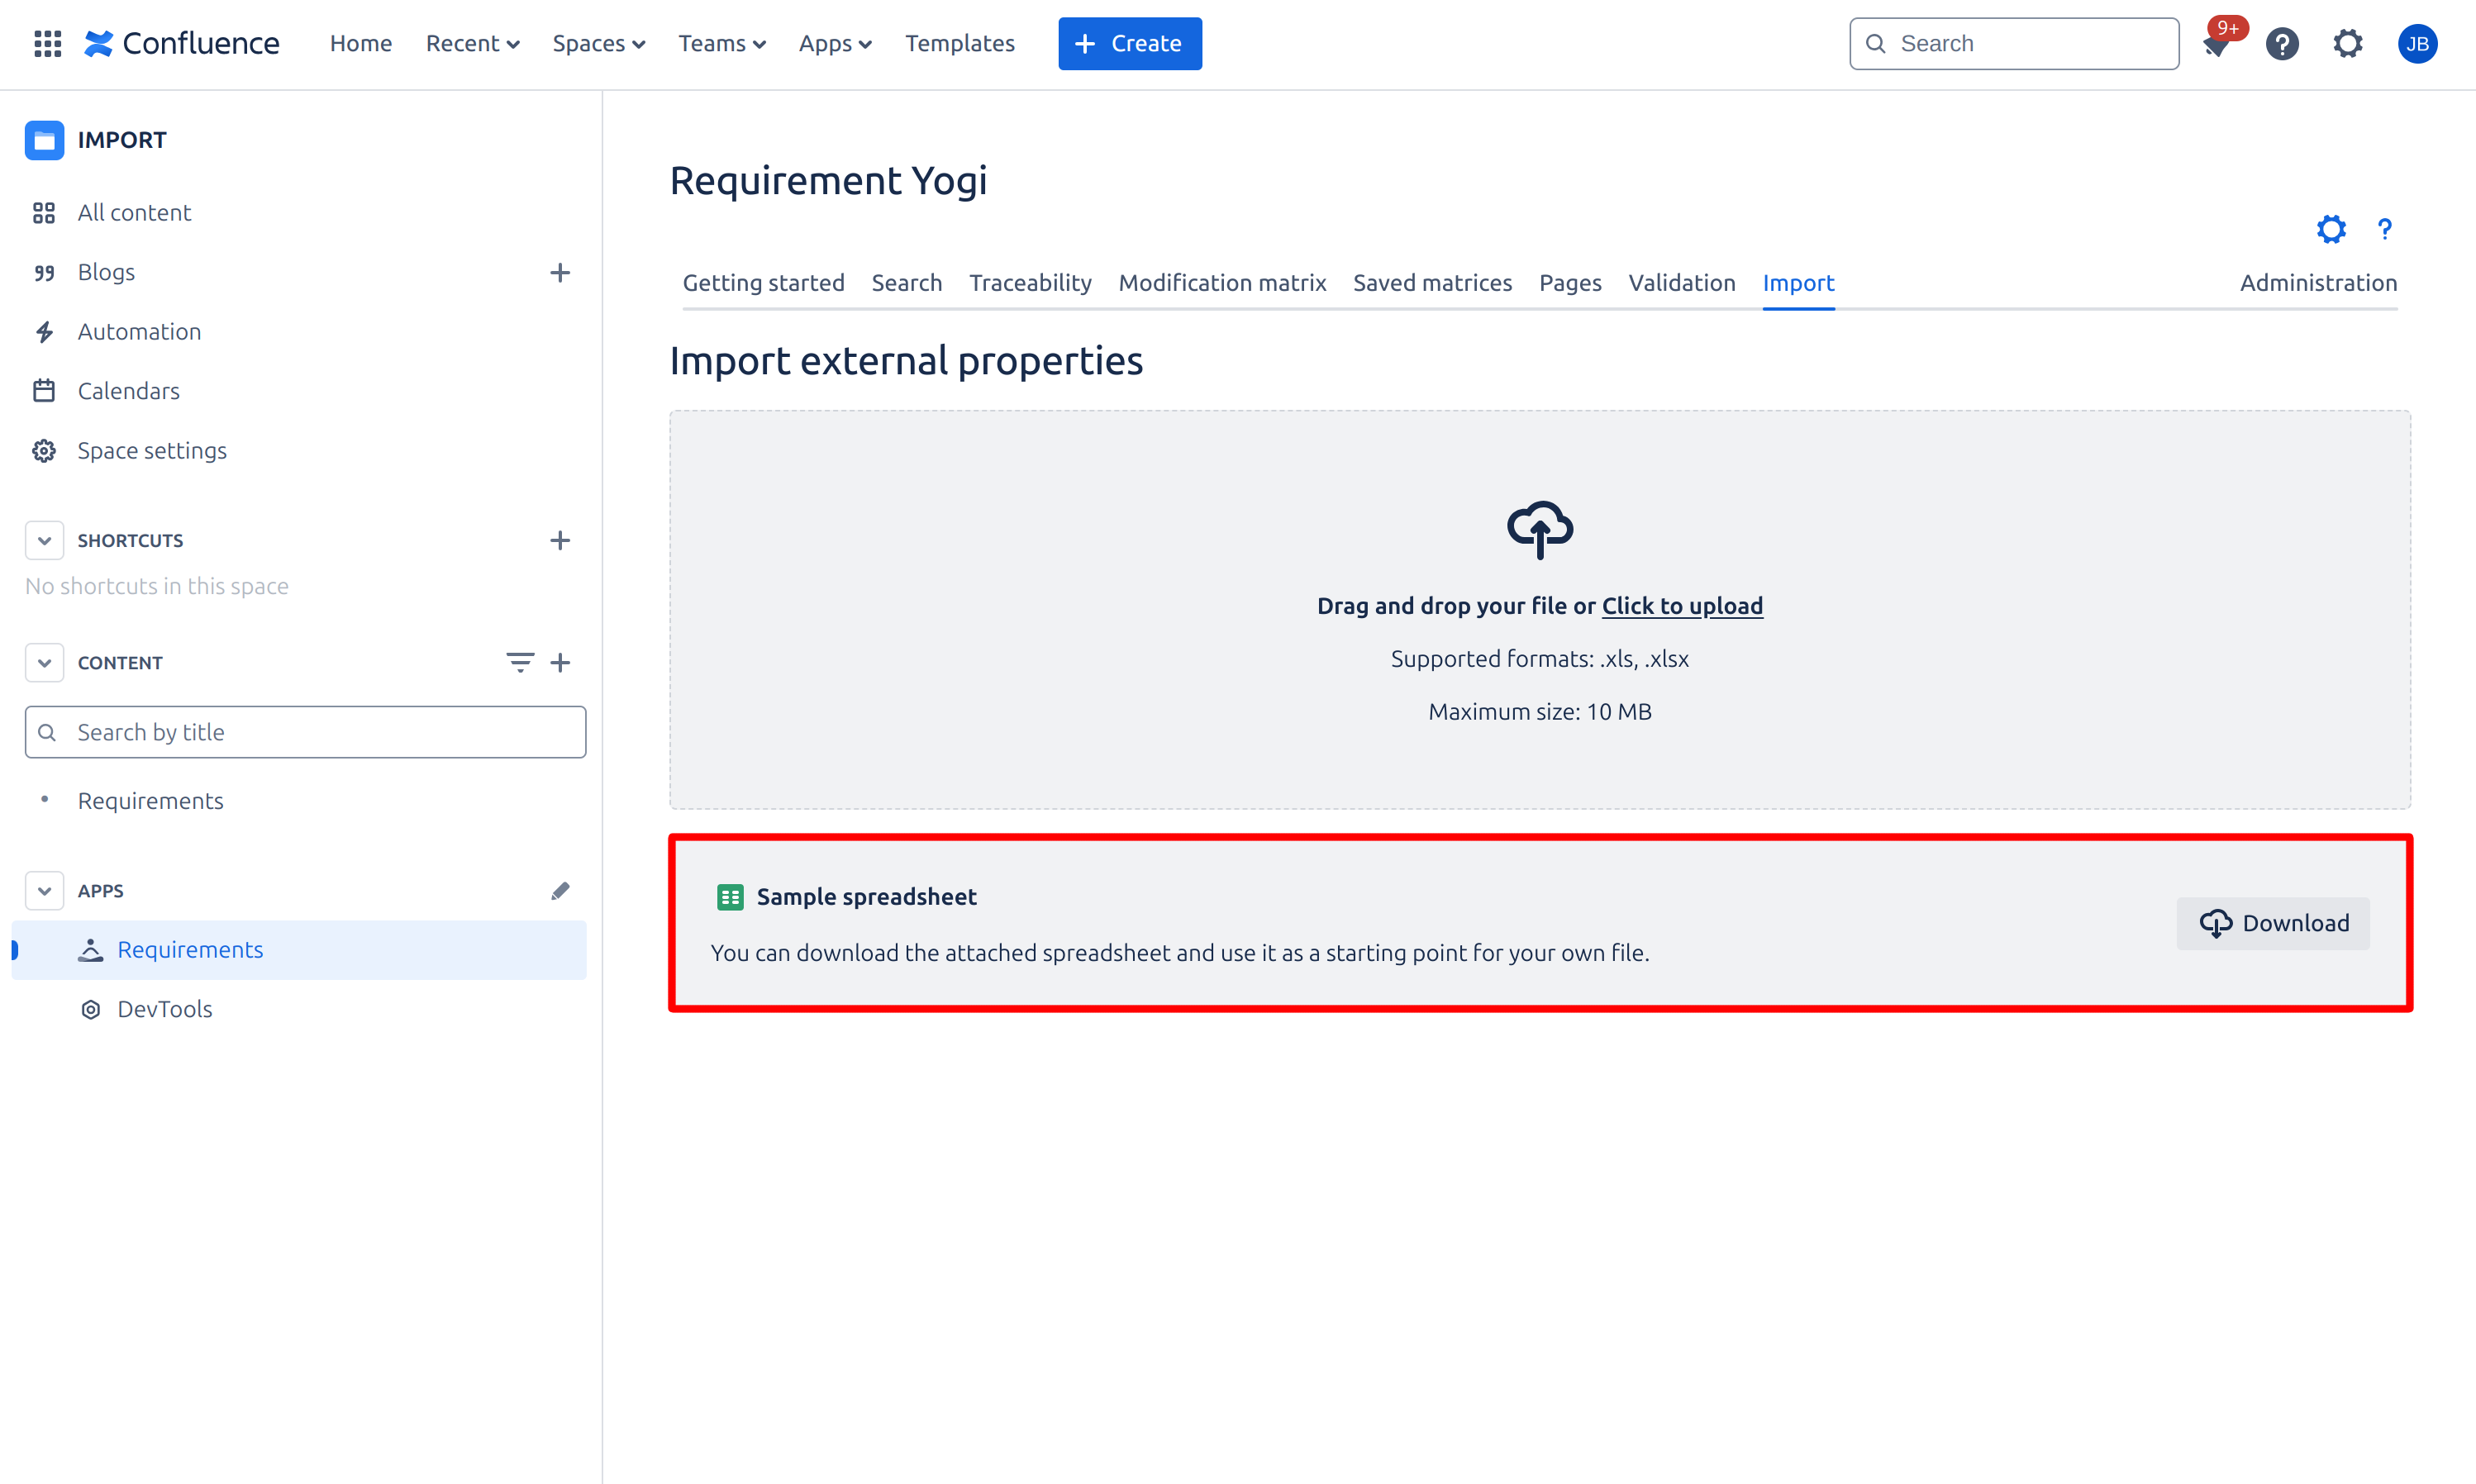This screenshot has width=2476, height=1484.
Task: Expand the Recent dropdown menu
Action: click(x=472, y=44)
